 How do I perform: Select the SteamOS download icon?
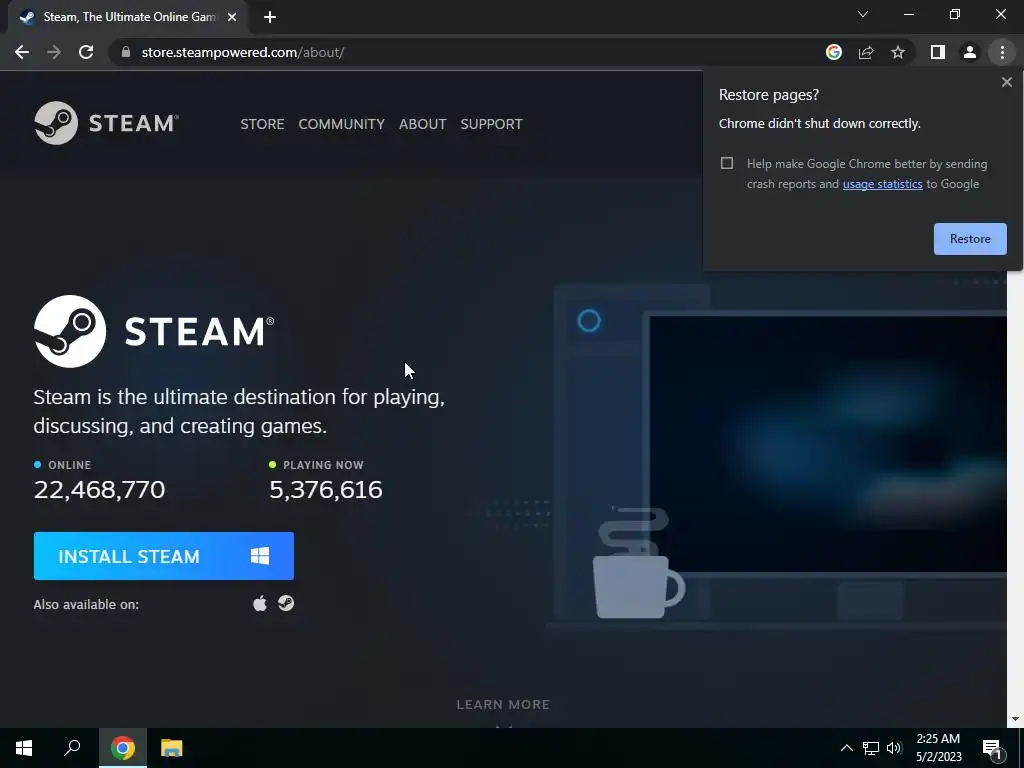pyautogui.click(x=286, y=603)
